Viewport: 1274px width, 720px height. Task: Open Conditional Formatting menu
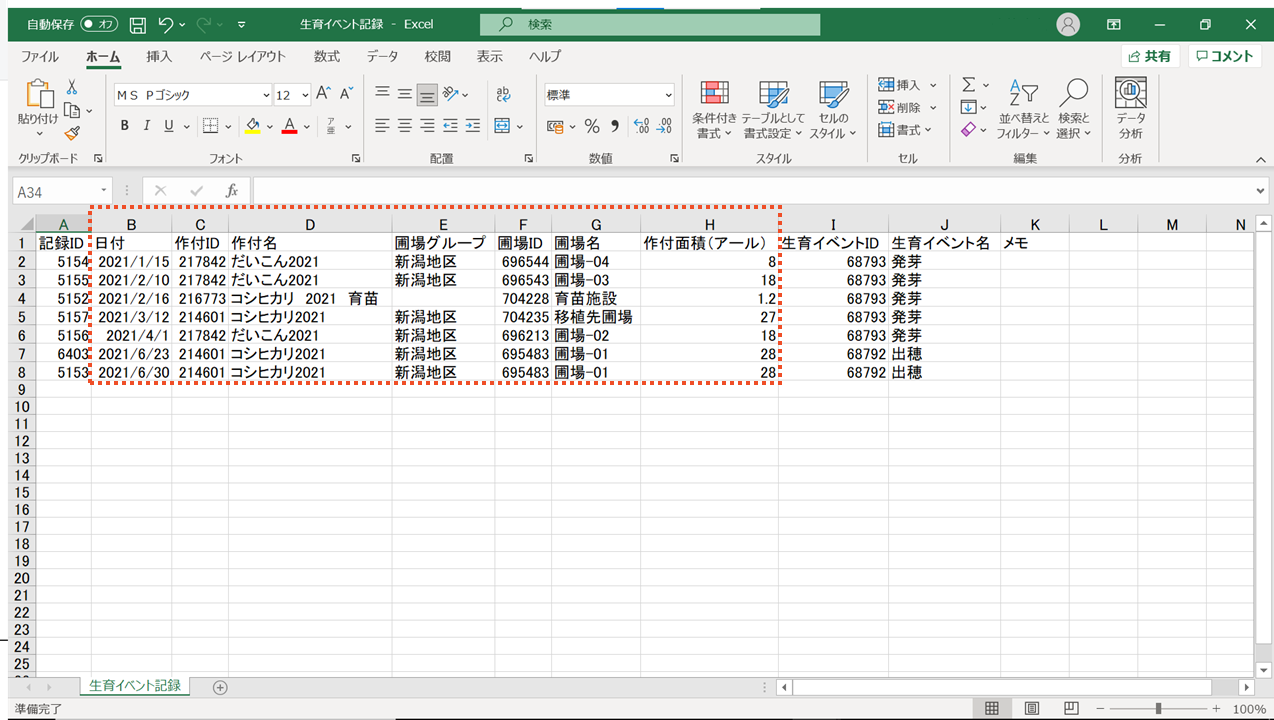[x=714, y=110]
